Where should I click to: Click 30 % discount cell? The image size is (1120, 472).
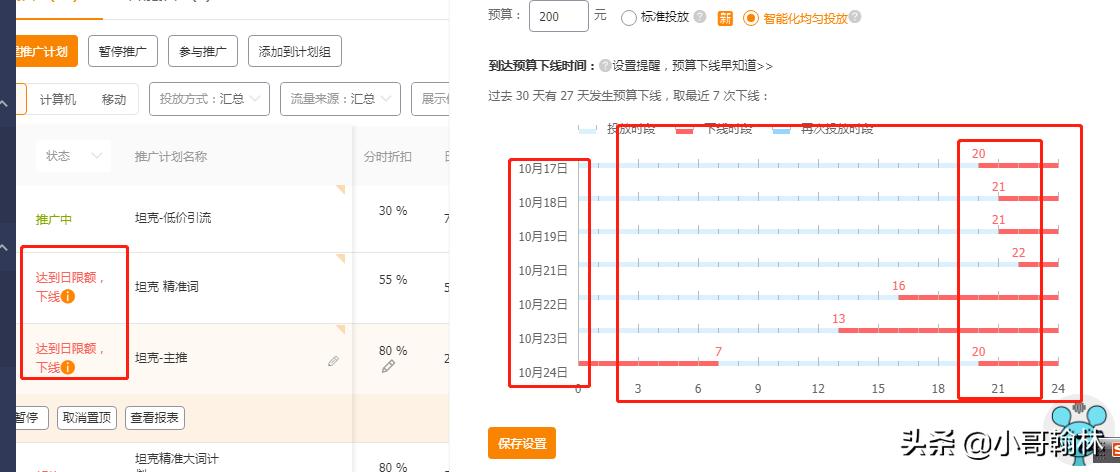click(x=393, y=211)
